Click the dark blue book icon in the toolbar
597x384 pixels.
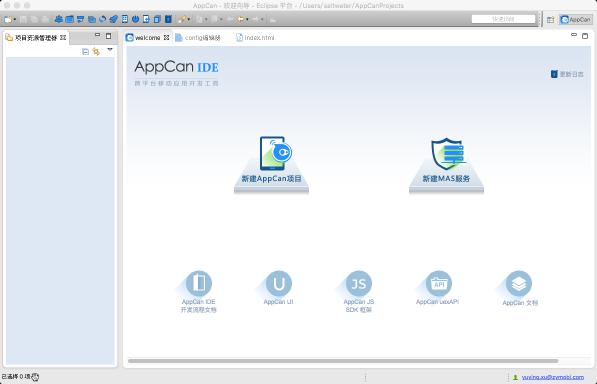pos(168,19)
